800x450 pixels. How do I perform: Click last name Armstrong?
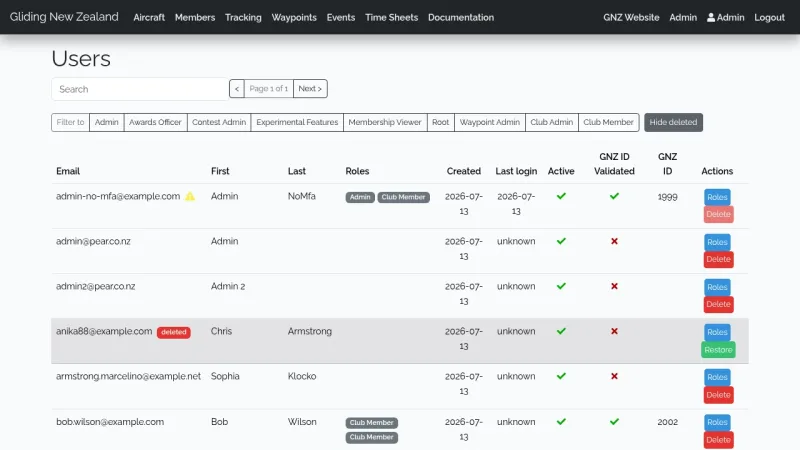tap(310, 331)
